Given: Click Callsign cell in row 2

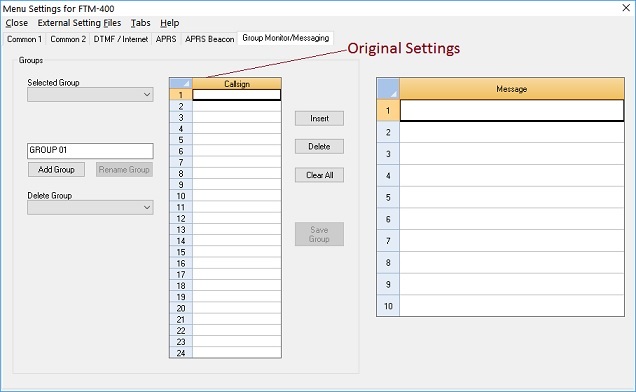Looking at the screenshot, I should tap(237, 106).
